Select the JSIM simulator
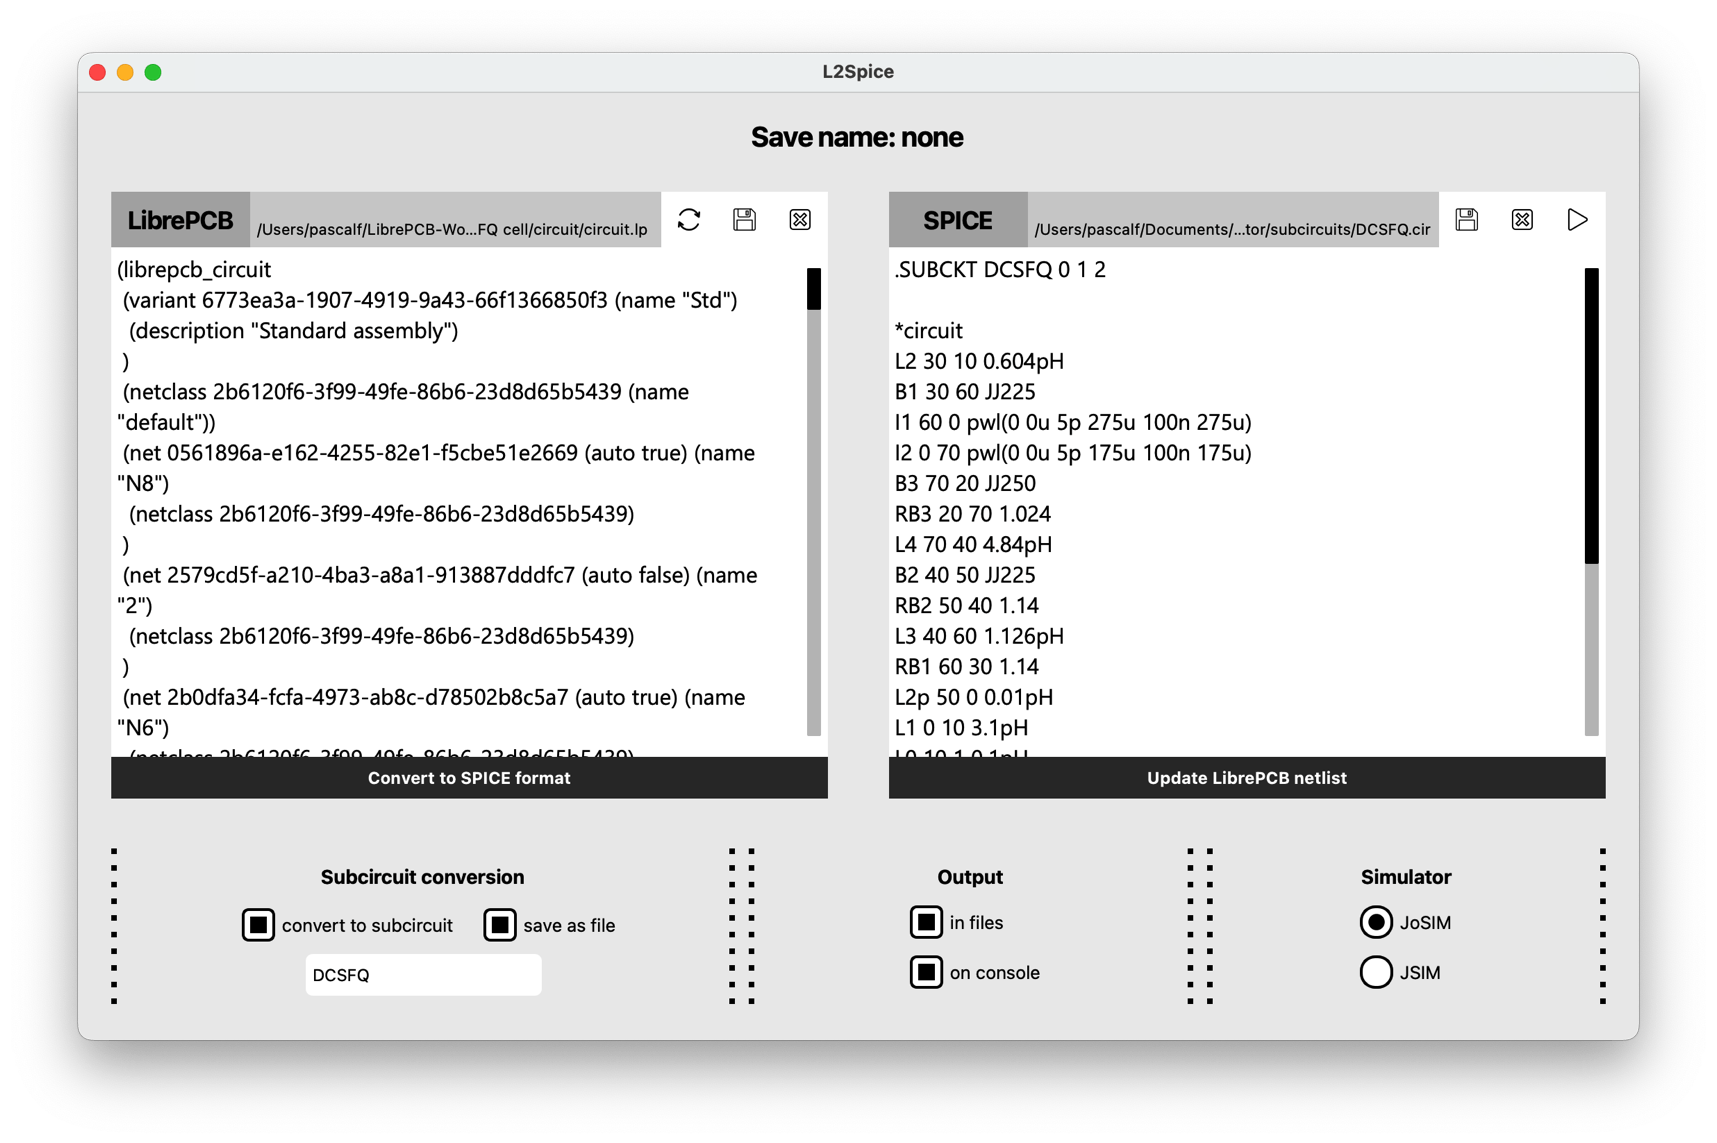 click(1376, 972)
